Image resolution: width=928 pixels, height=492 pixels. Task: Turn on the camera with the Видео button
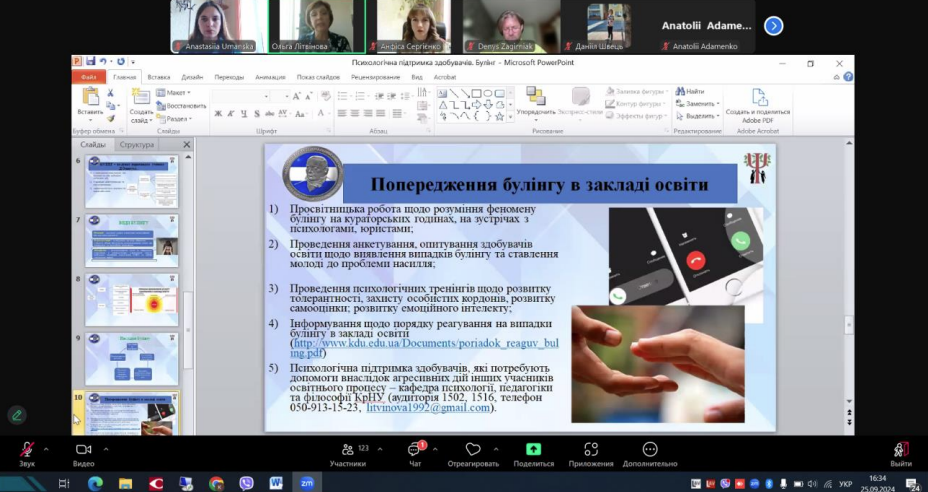coord(83,454)
